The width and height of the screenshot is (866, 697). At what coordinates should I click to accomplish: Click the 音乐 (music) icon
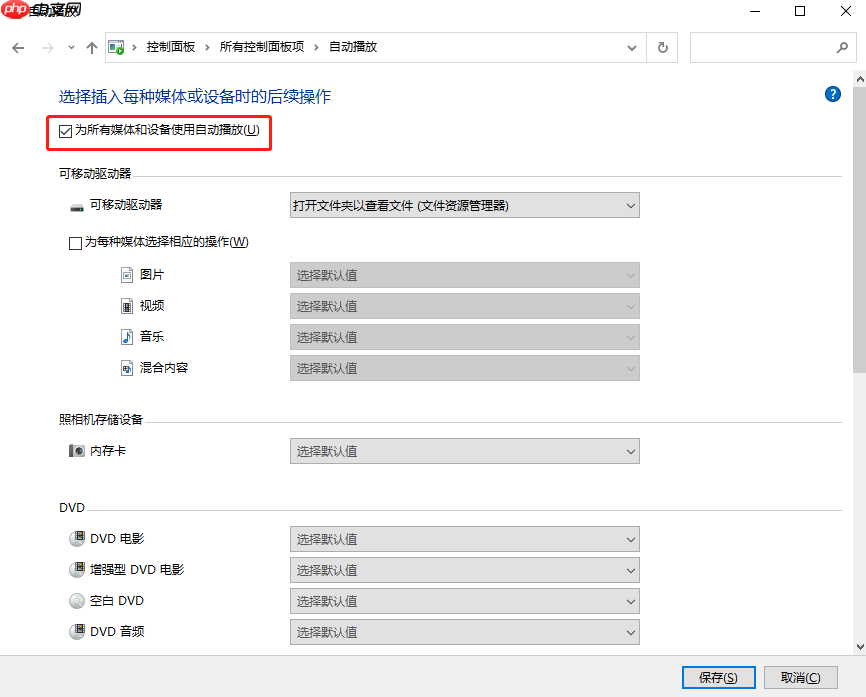pyautogui.click(x=126, y=336)
